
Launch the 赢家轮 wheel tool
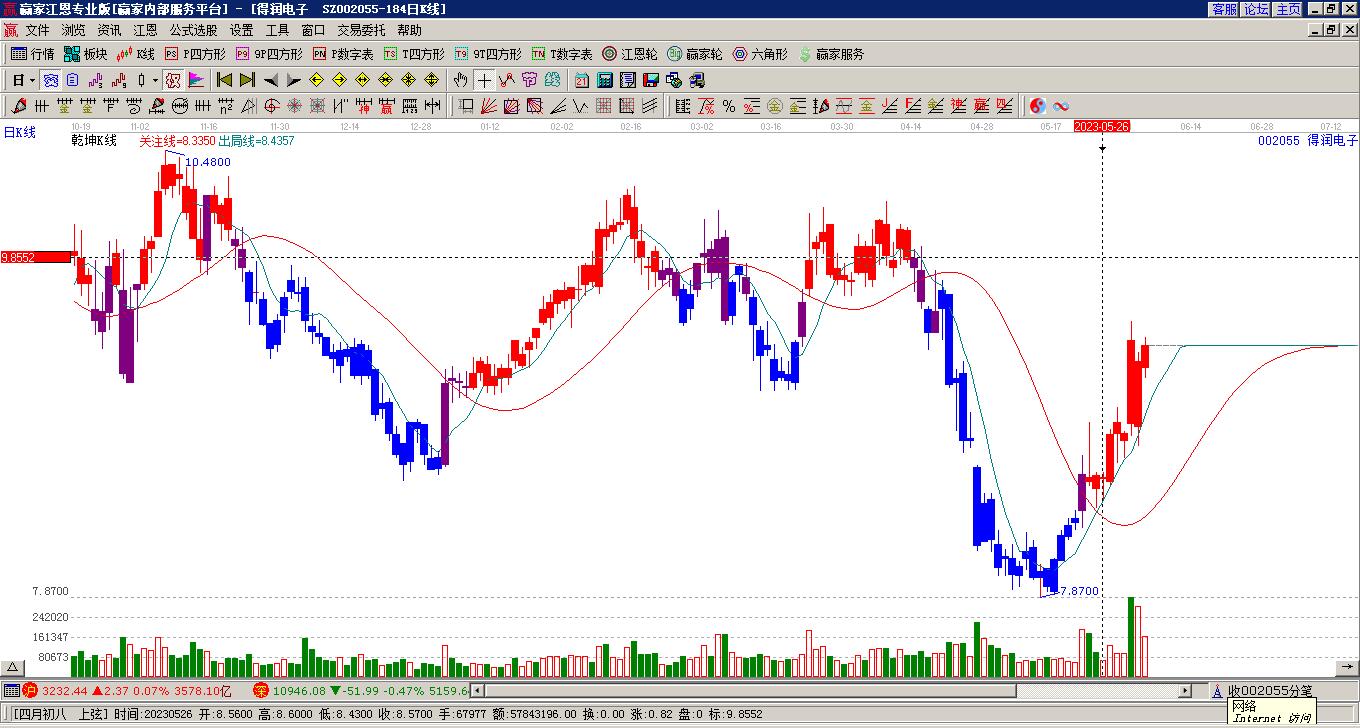pos(694,54)
